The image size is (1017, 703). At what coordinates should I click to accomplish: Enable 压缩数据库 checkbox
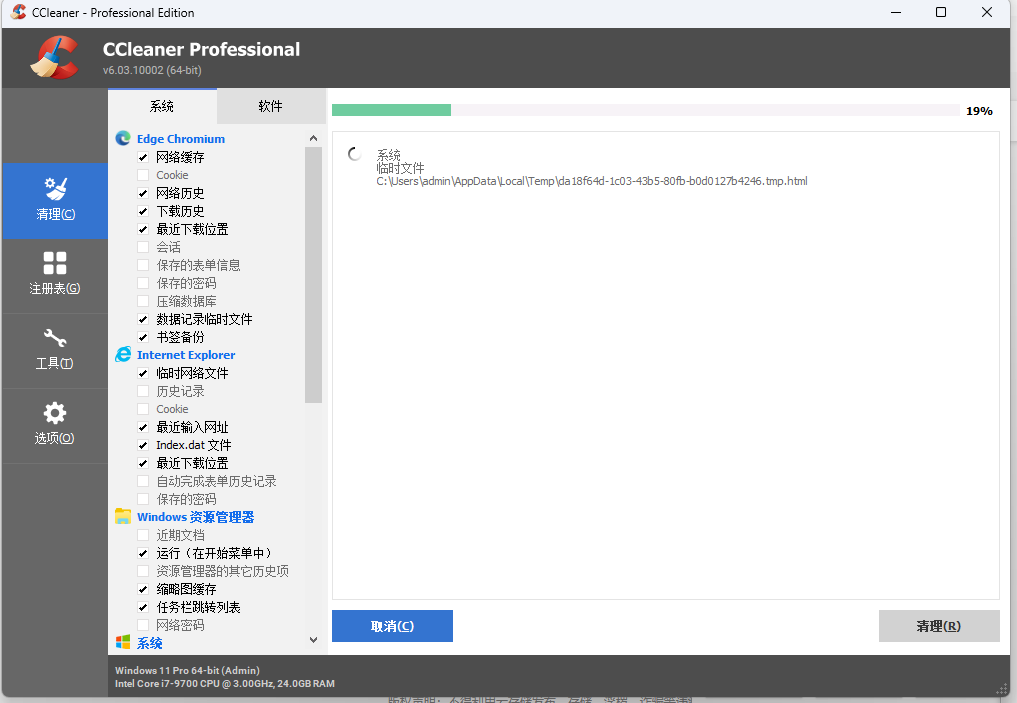click(x=143, y=301)
